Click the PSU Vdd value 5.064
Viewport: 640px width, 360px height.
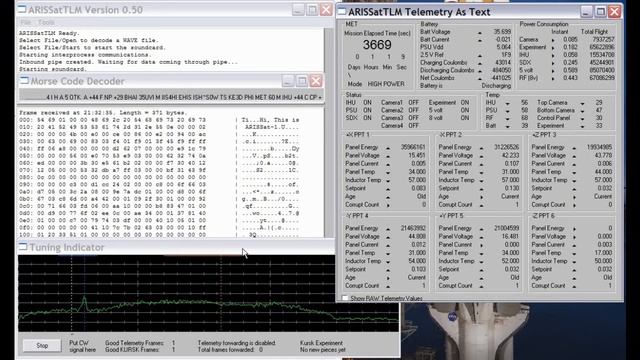(503, 47)
